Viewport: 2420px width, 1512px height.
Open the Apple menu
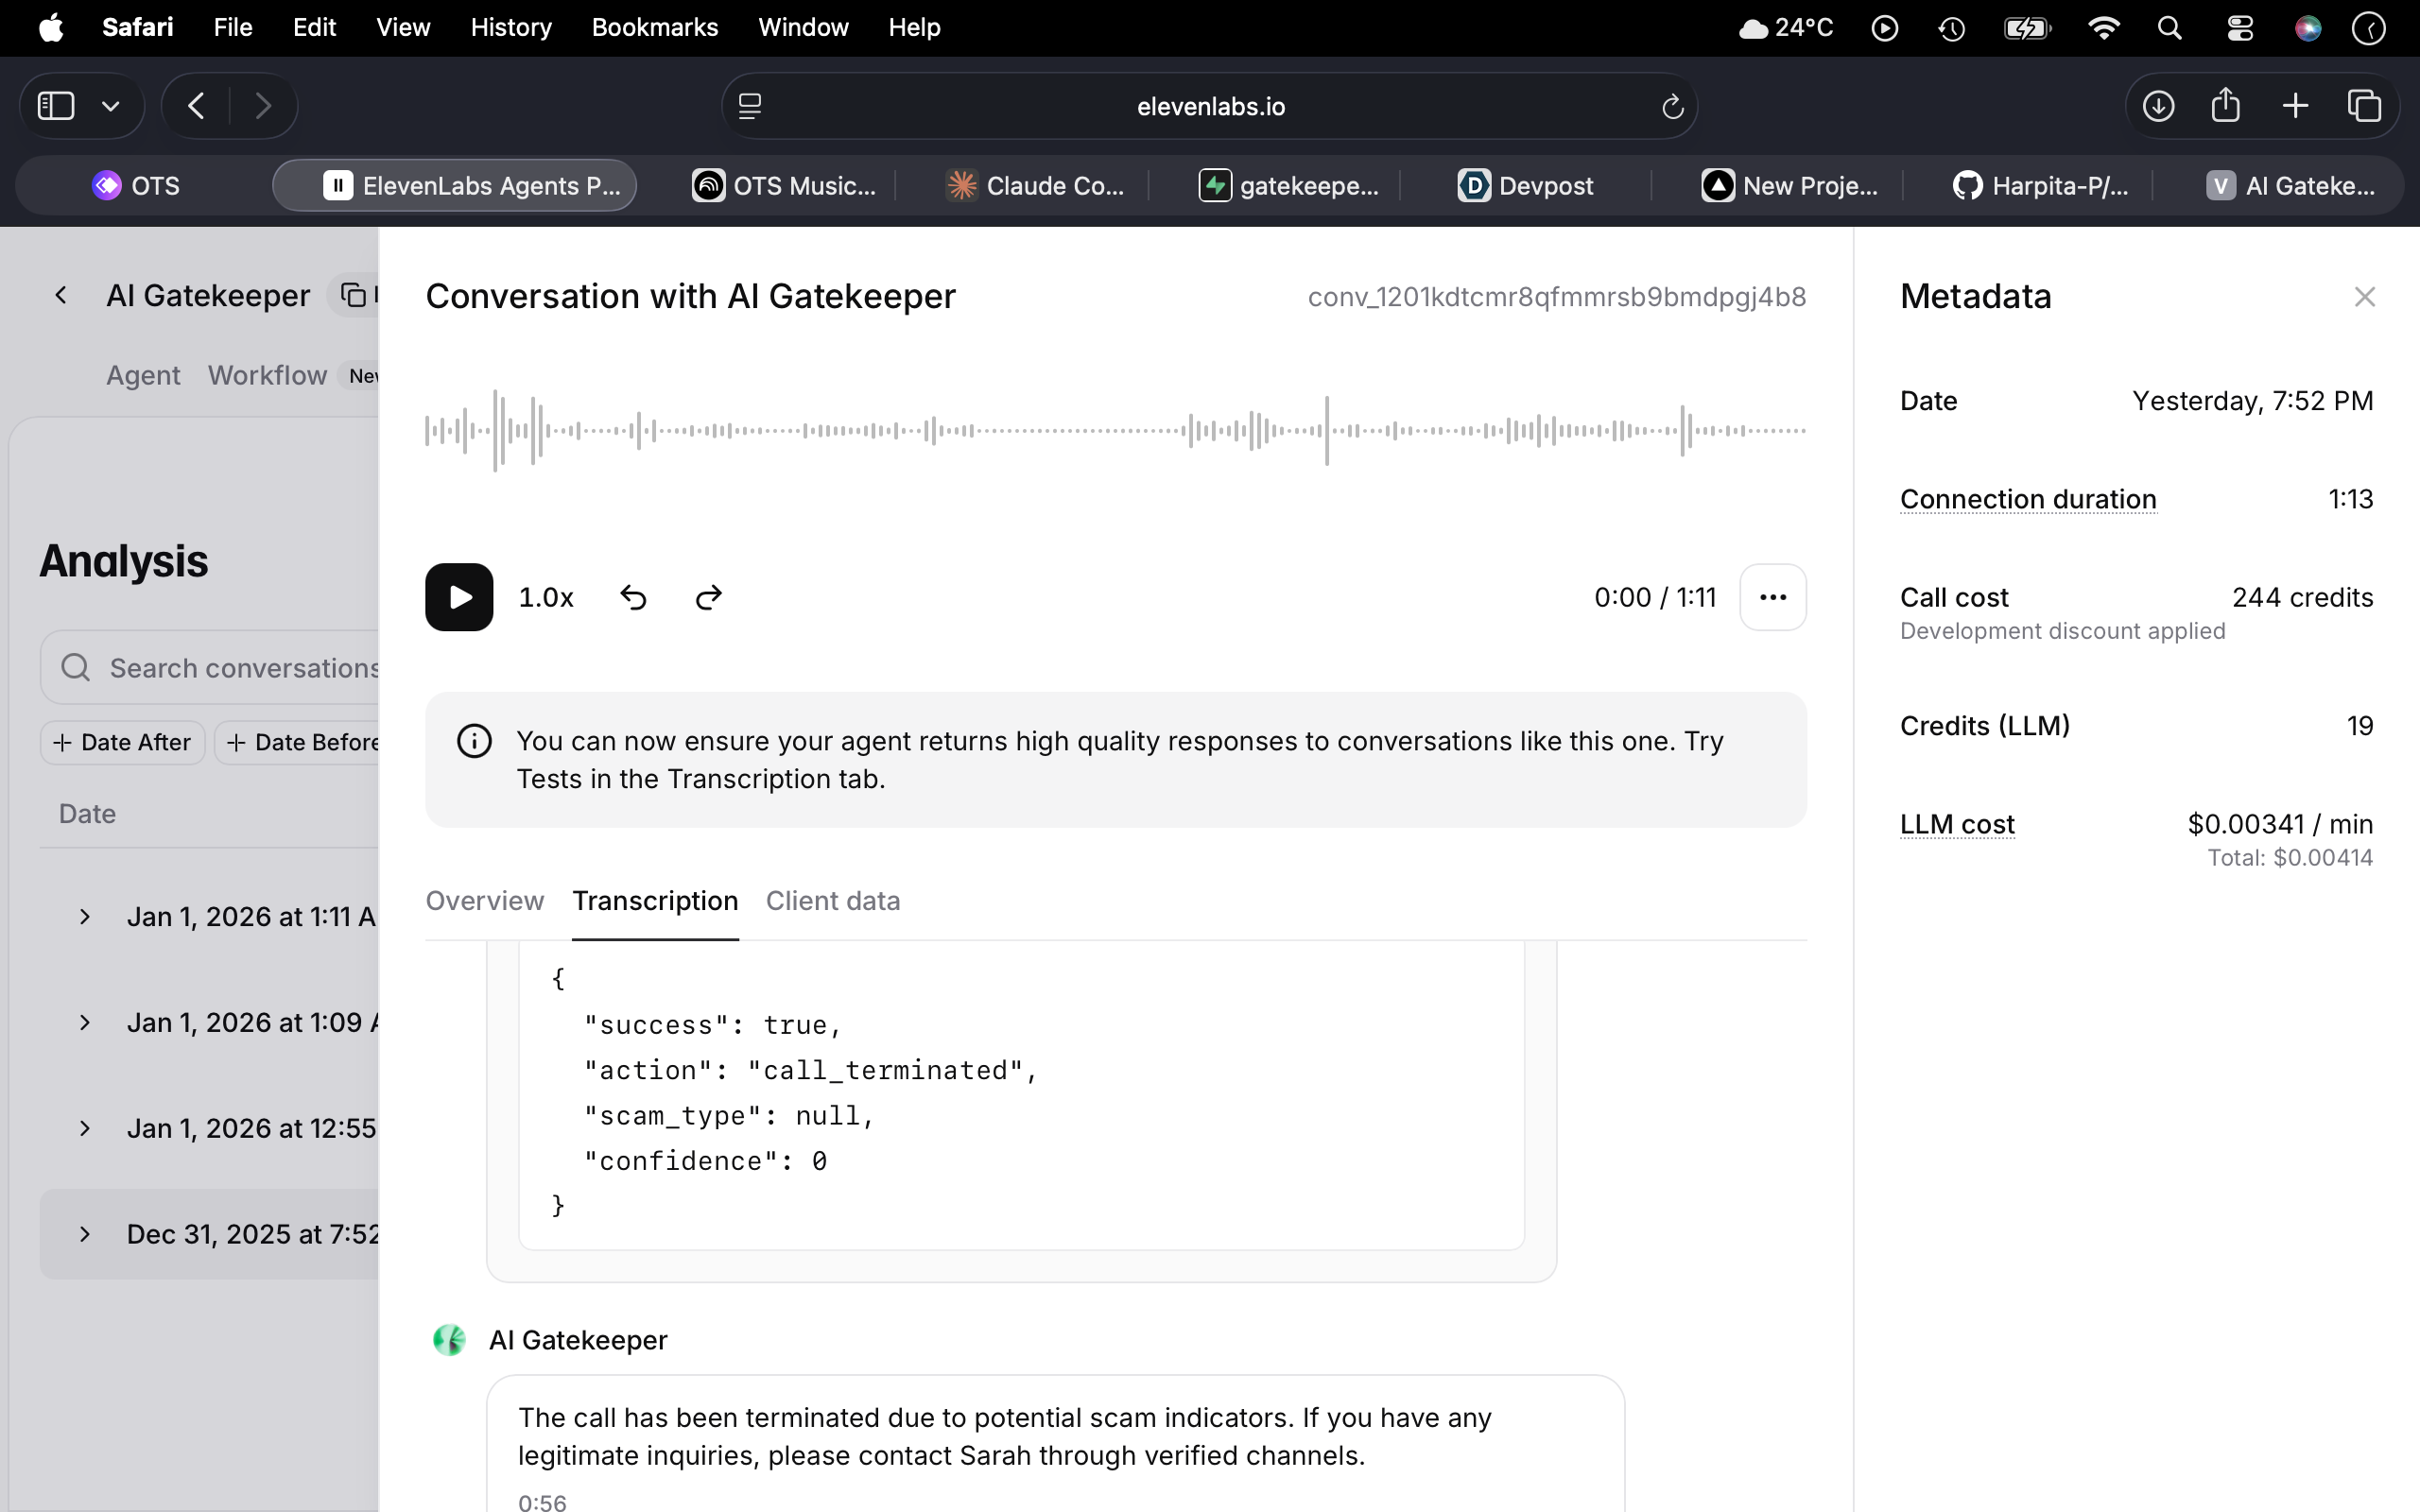(x=51, y=27)
